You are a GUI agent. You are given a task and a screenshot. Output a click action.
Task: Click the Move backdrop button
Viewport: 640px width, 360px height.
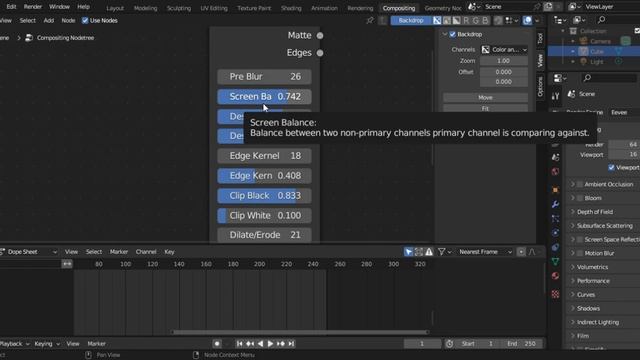pos(485,98)
